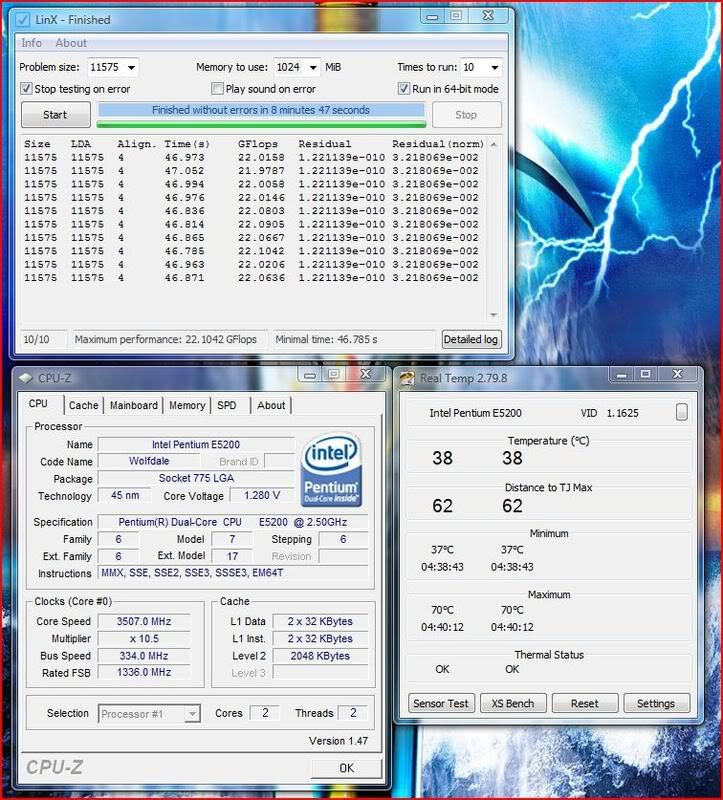Click the LinX results scrollbar up arrow
The image size is (723, 800).
(x=494, y=144)
